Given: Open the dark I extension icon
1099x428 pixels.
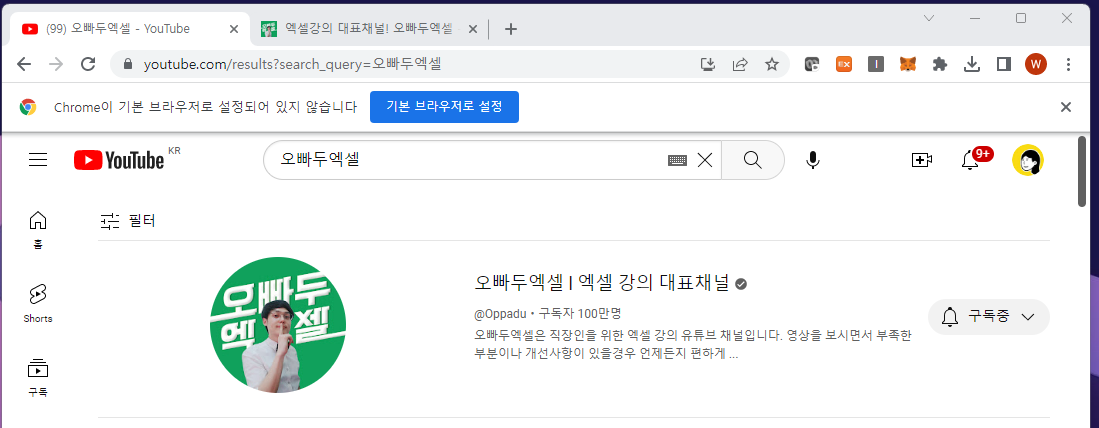Looking at the screenshot, I should point(876,64).
